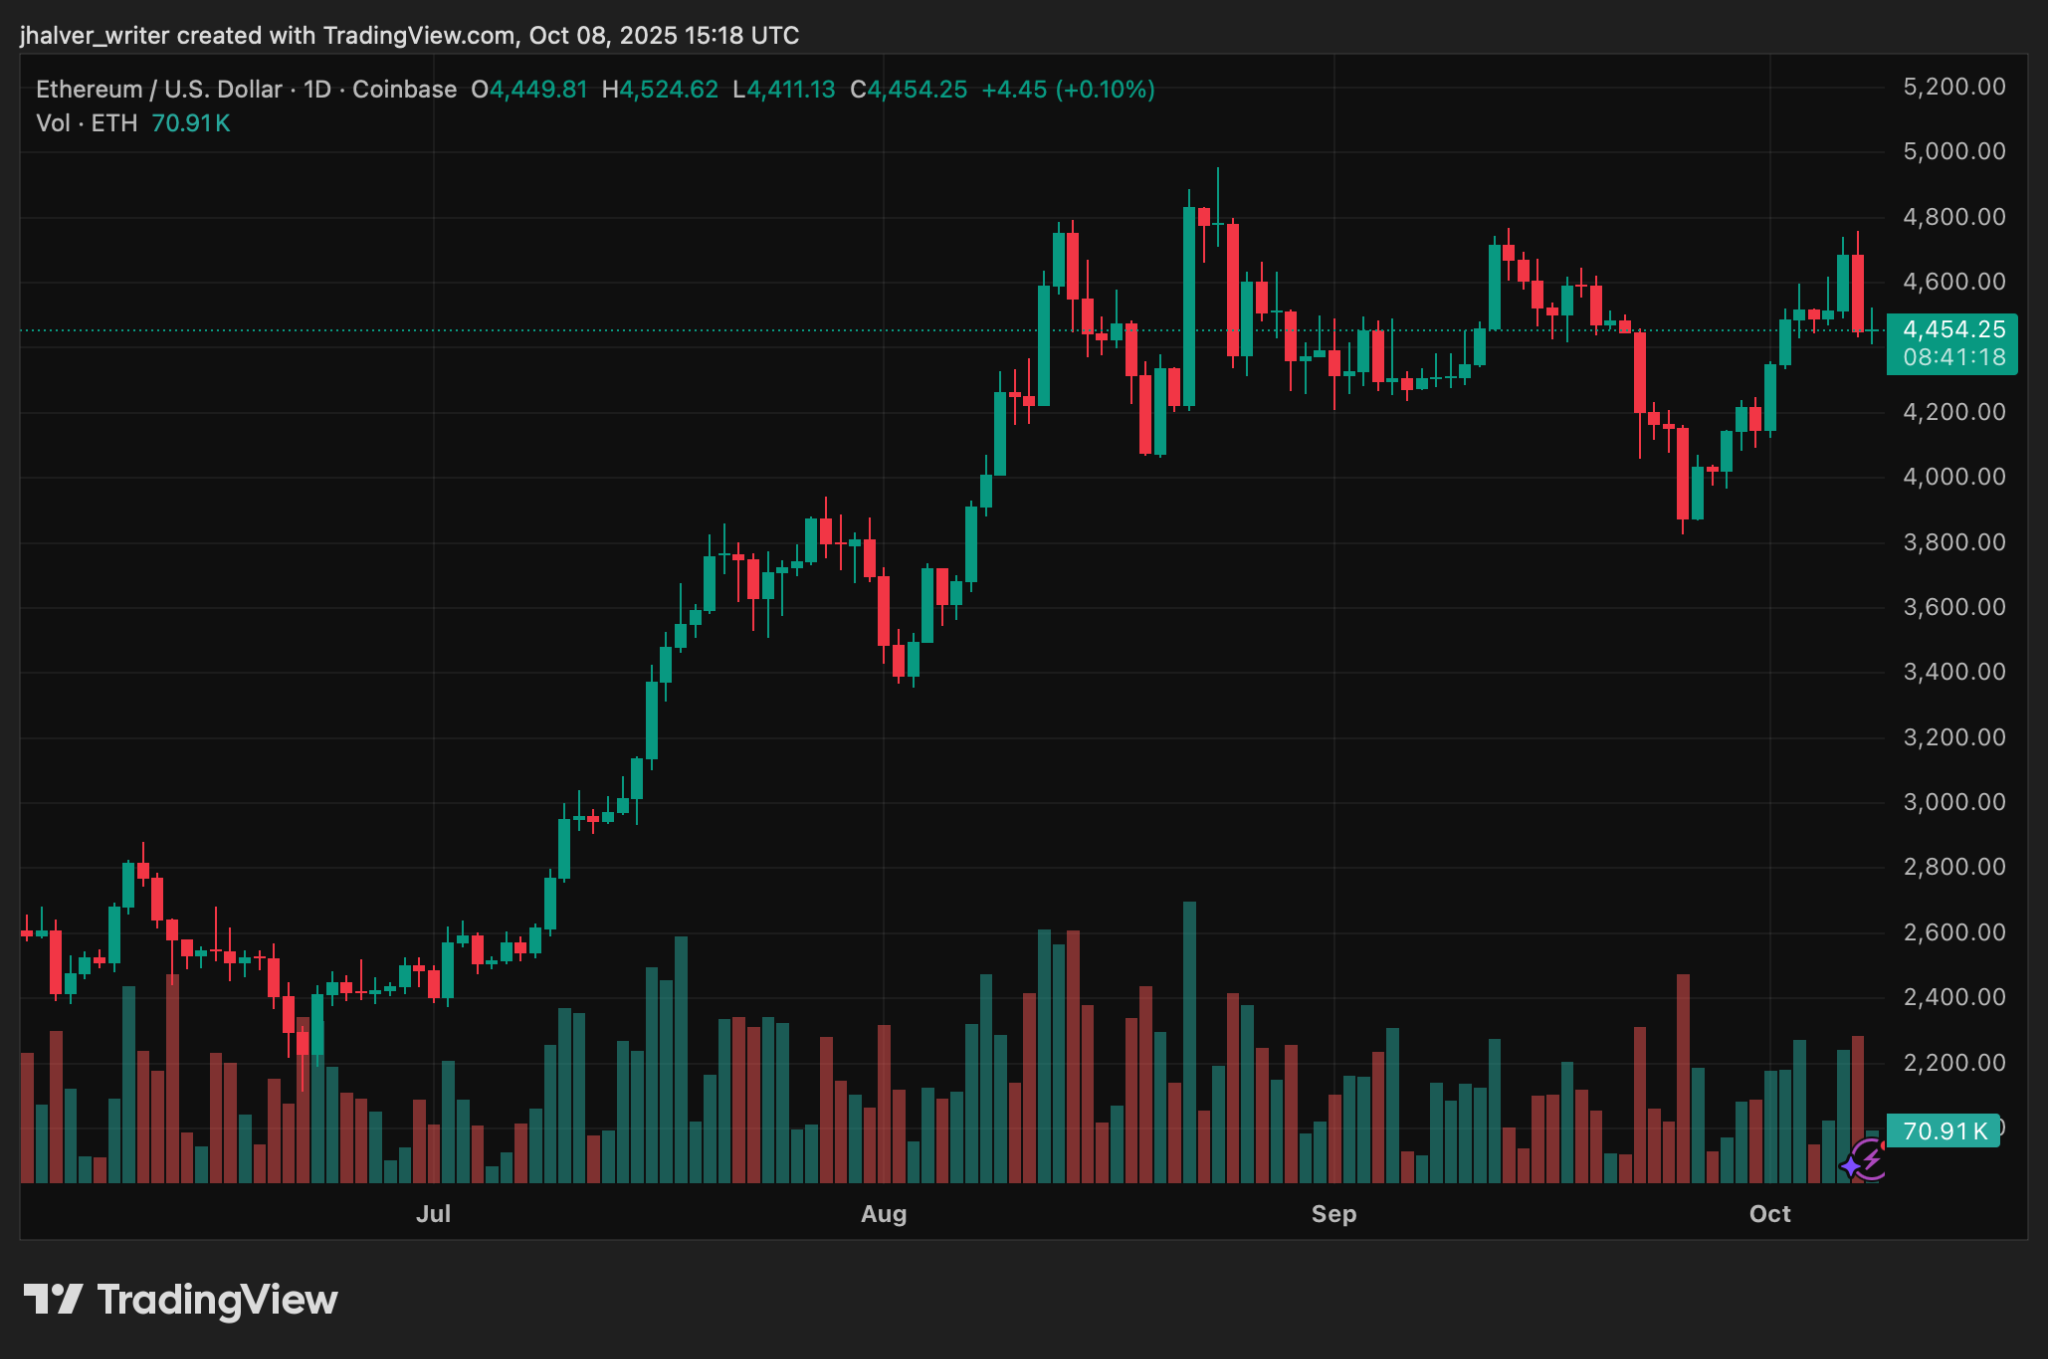Click the 70.91K volume value in the legend
The image size is (2048, 1359).
pyautogui.click(x=192, y=123)
